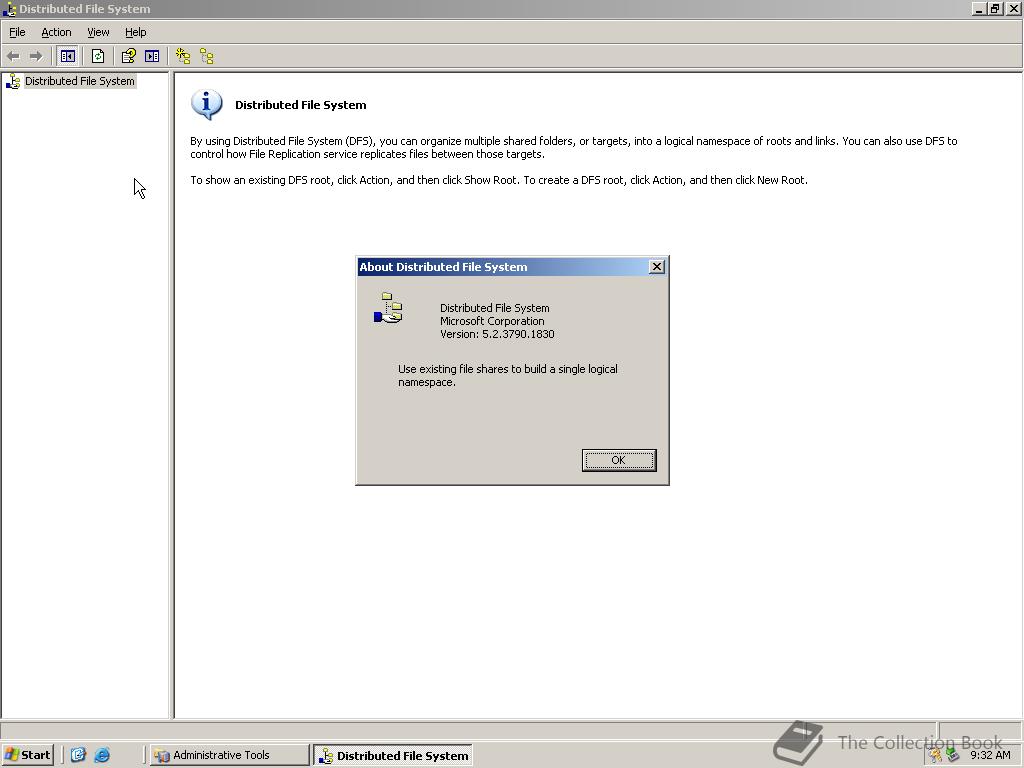Select Distributed File System tree node
The image size is (1024, 768).
point(80,81)
